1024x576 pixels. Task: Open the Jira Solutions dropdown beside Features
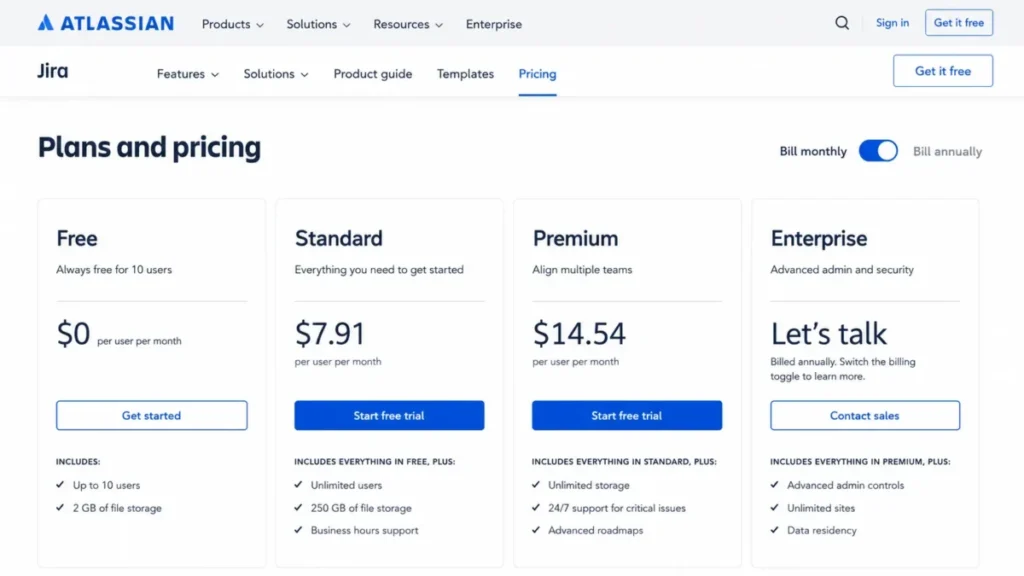click(x=276, y=74)
